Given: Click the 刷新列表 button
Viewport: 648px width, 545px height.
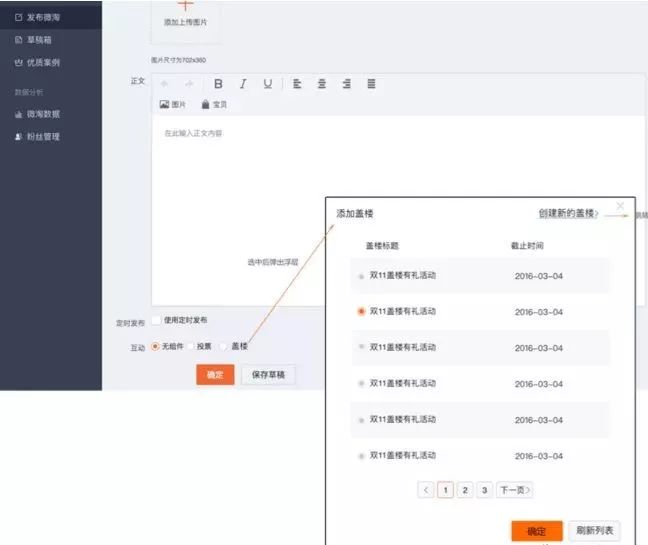Looking at the screenshot, I should pos(595,531).
